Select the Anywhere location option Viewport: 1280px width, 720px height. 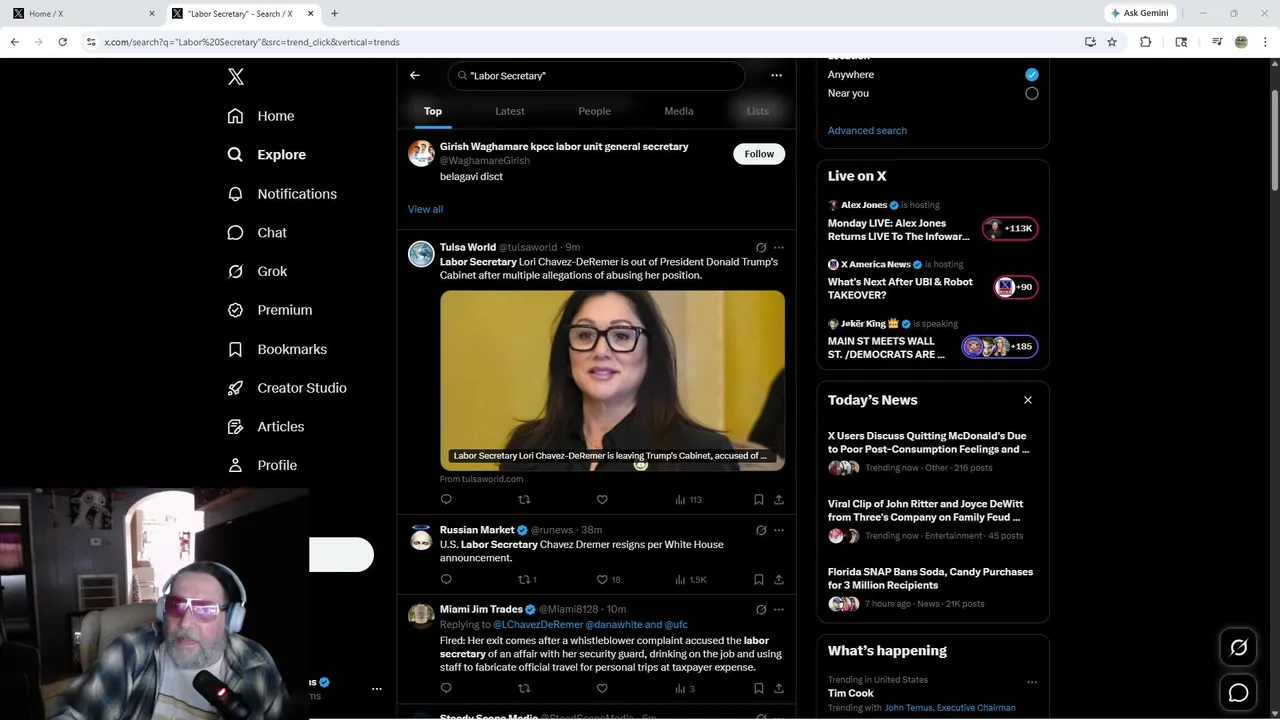pos(1031,75)
